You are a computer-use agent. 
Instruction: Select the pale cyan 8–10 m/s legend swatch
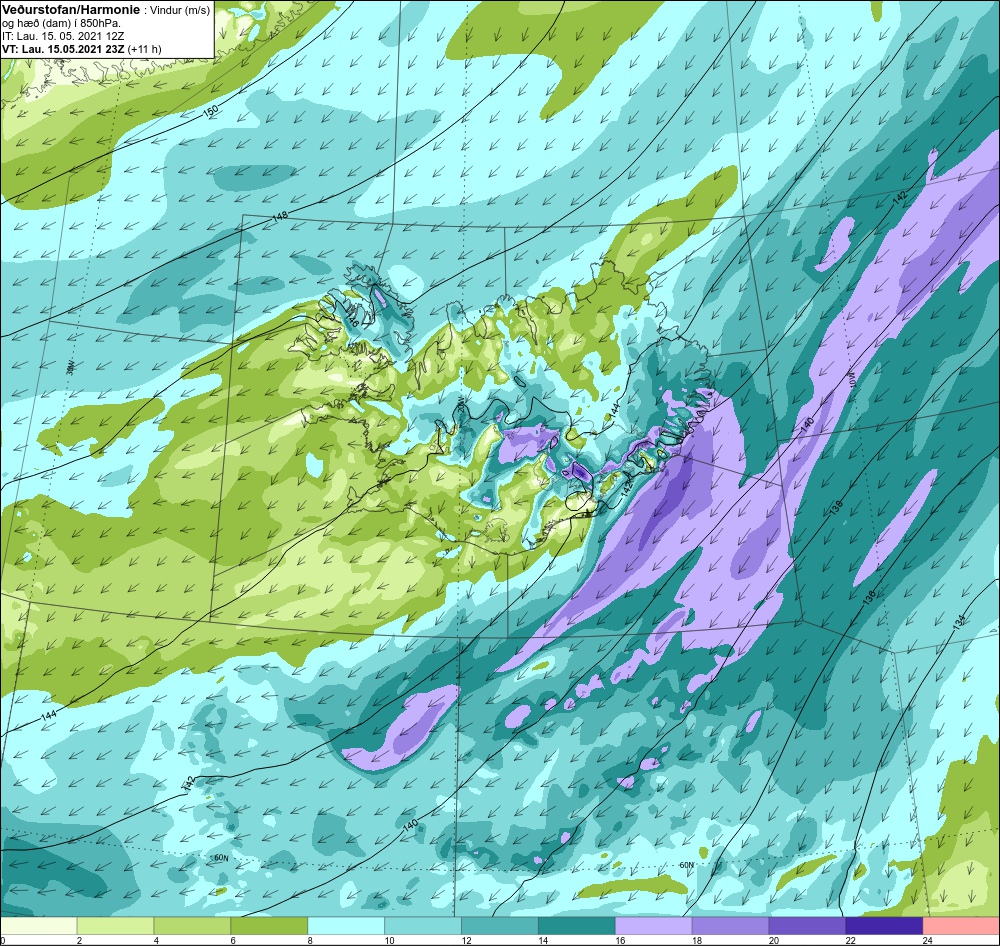tap(346, 925)
